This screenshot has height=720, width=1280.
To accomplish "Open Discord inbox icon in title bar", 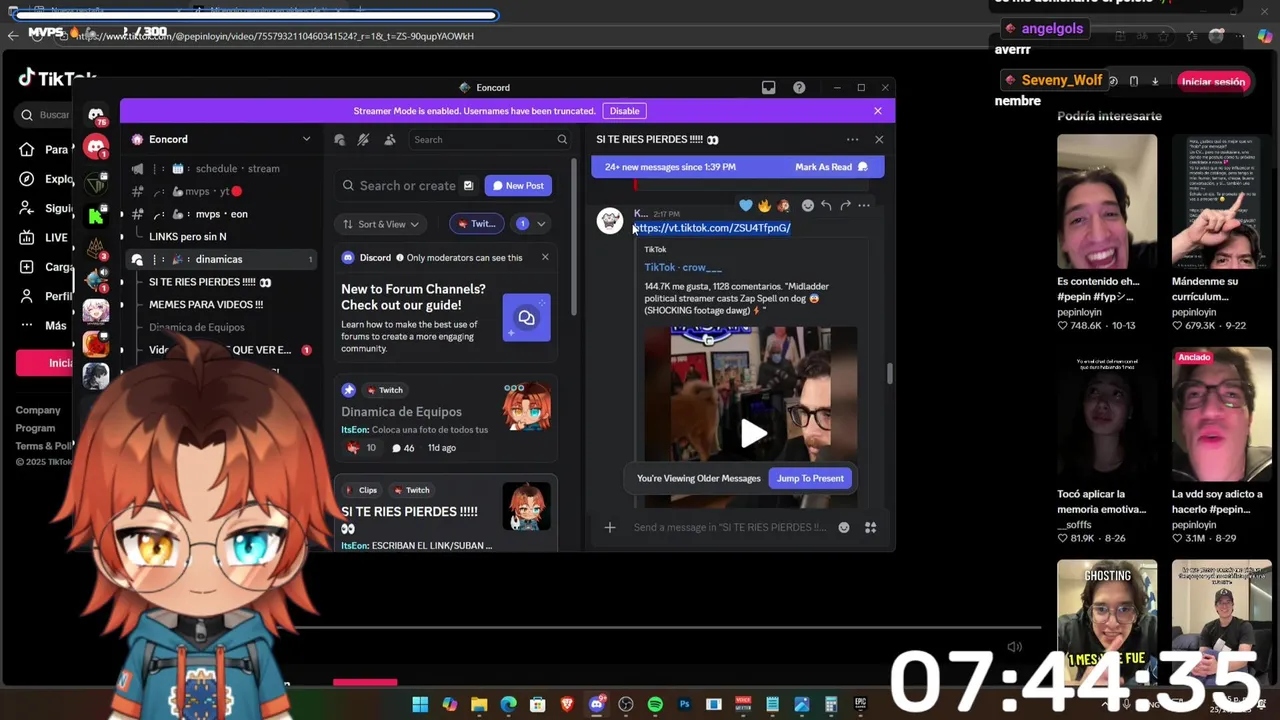I will [x=768, y=87].
